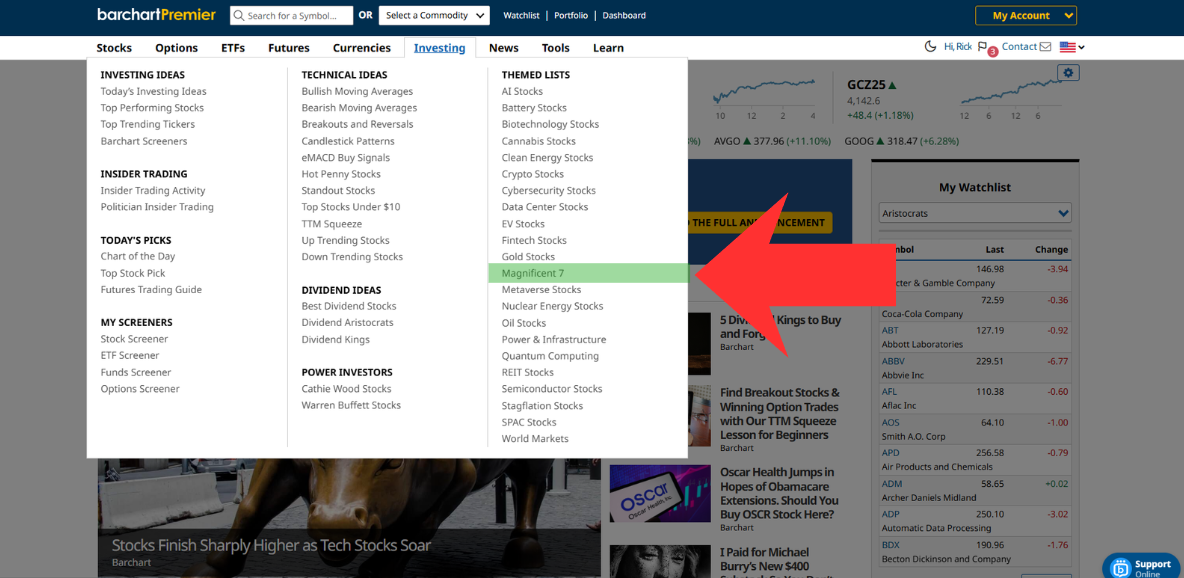
Task: Open Dividend Aristocrats link
Action: (x=347, y=323)
